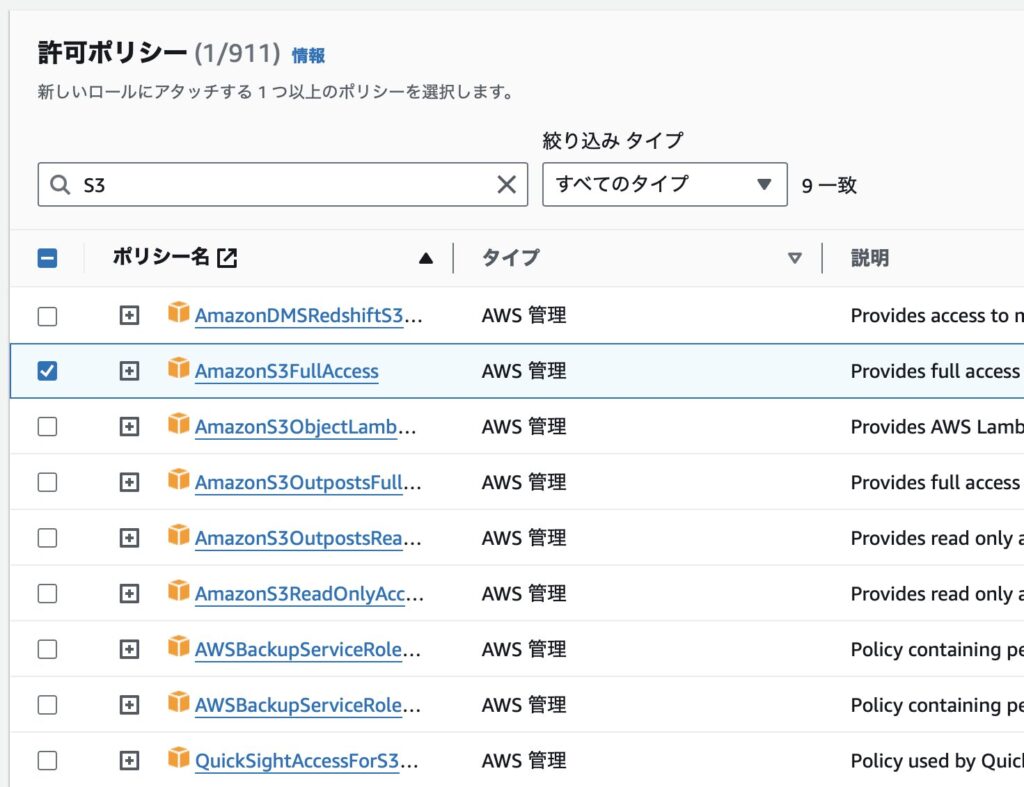
Task: Toggle the select-all checkbox in the table header
Action: click(x=47, y=258)
